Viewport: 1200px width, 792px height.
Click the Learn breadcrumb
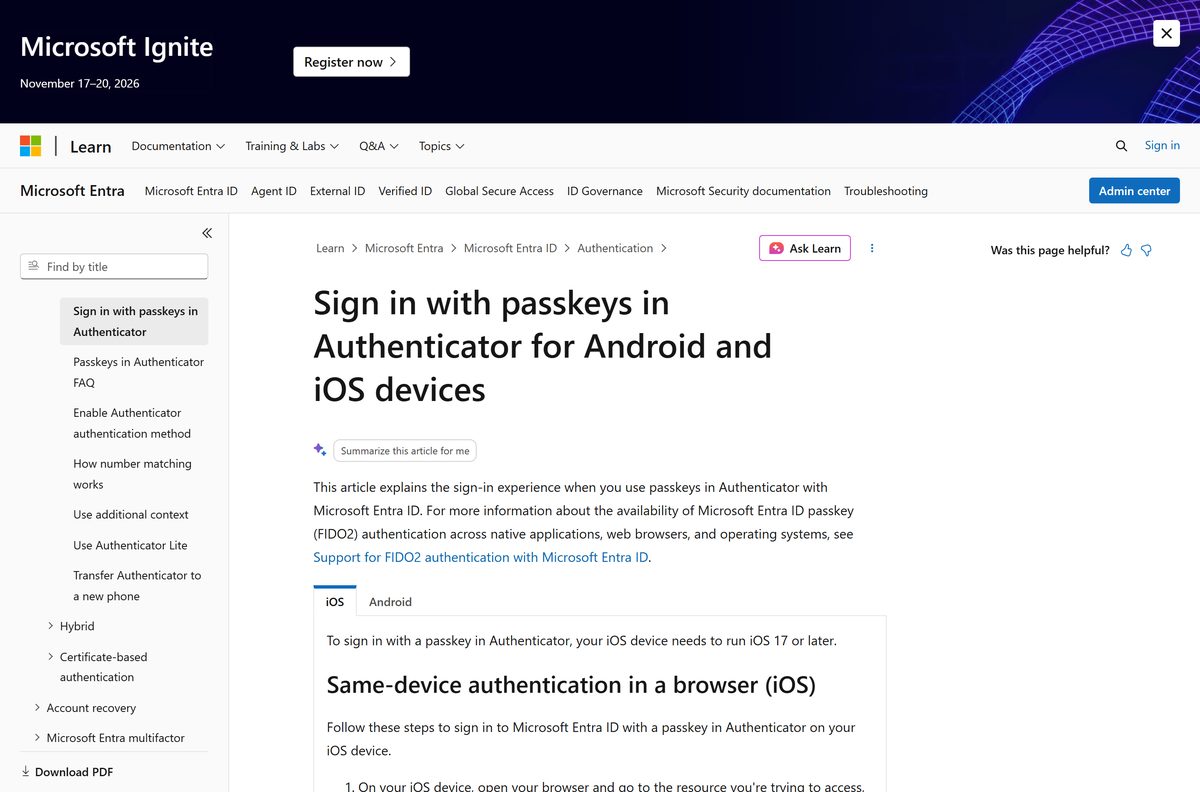(x=330, y=248)
